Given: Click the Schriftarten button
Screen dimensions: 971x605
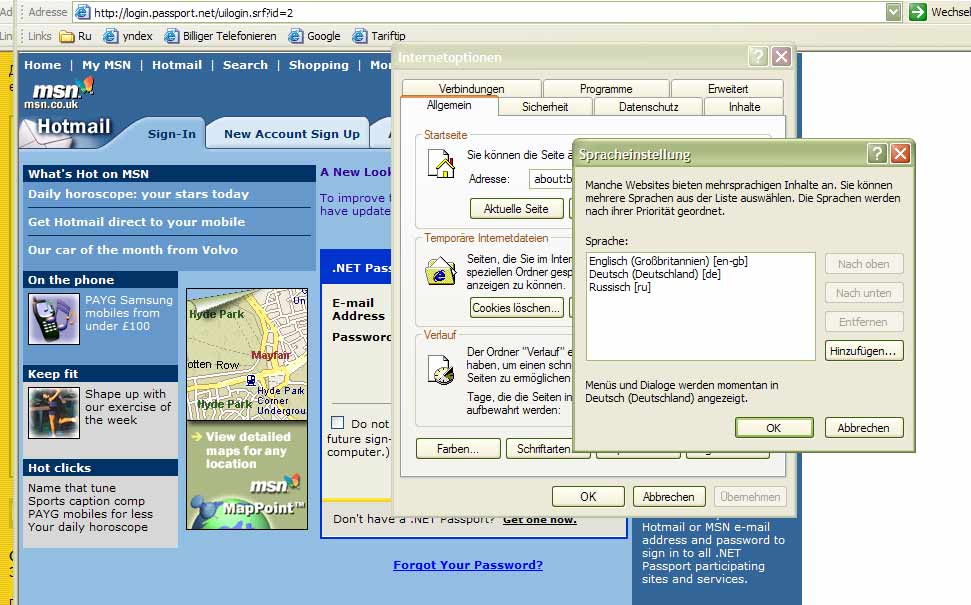Looking at the screenshot, I should [544, 448].
